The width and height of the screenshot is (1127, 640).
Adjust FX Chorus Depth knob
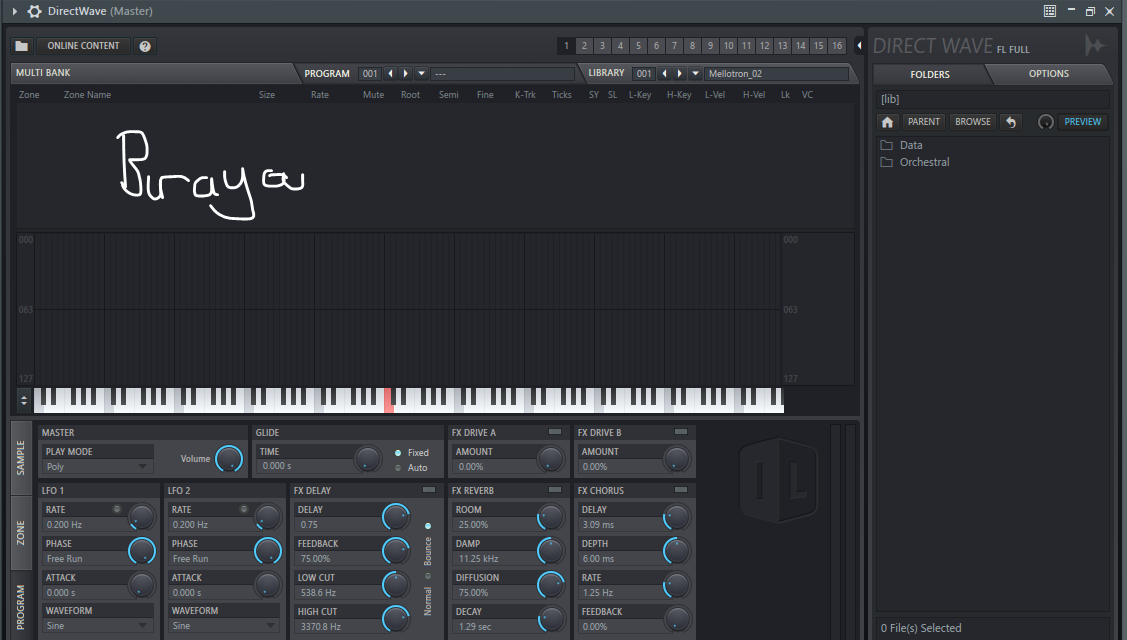(x=676, y=551)
